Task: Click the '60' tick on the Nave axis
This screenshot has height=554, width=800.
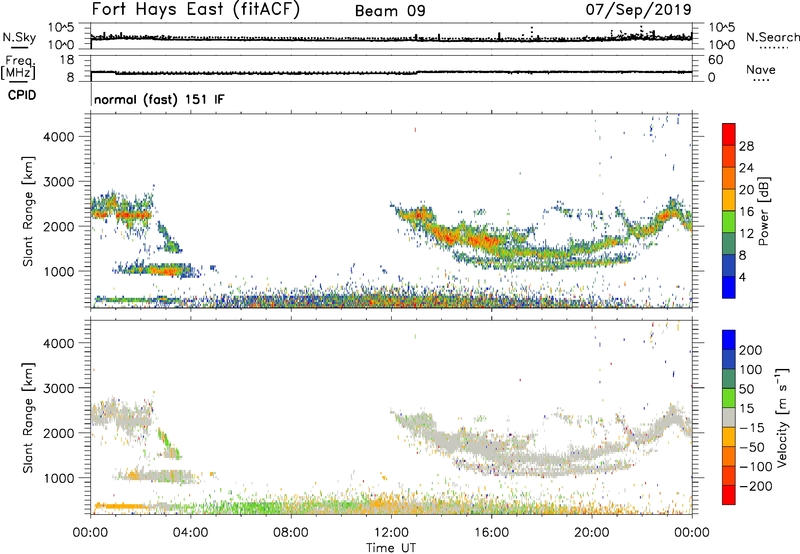Action: click(x=715, y=60)
